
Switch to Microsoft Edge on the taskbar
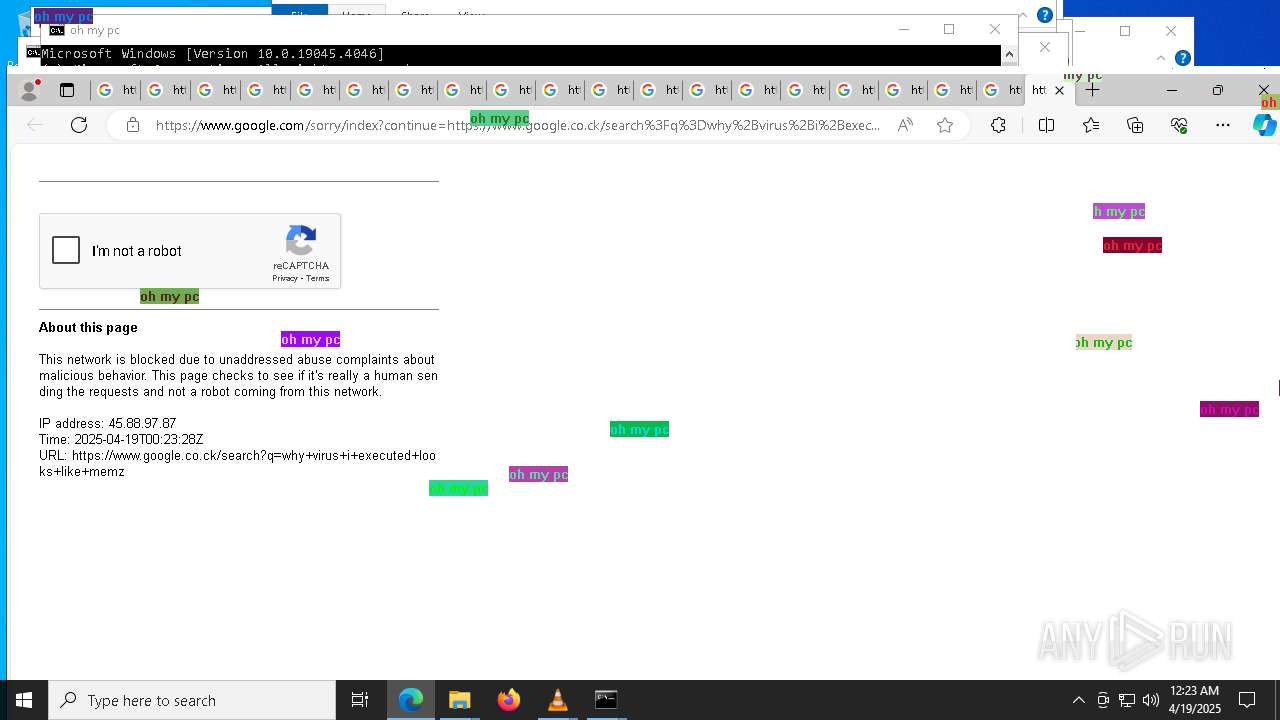coord(411,700)
